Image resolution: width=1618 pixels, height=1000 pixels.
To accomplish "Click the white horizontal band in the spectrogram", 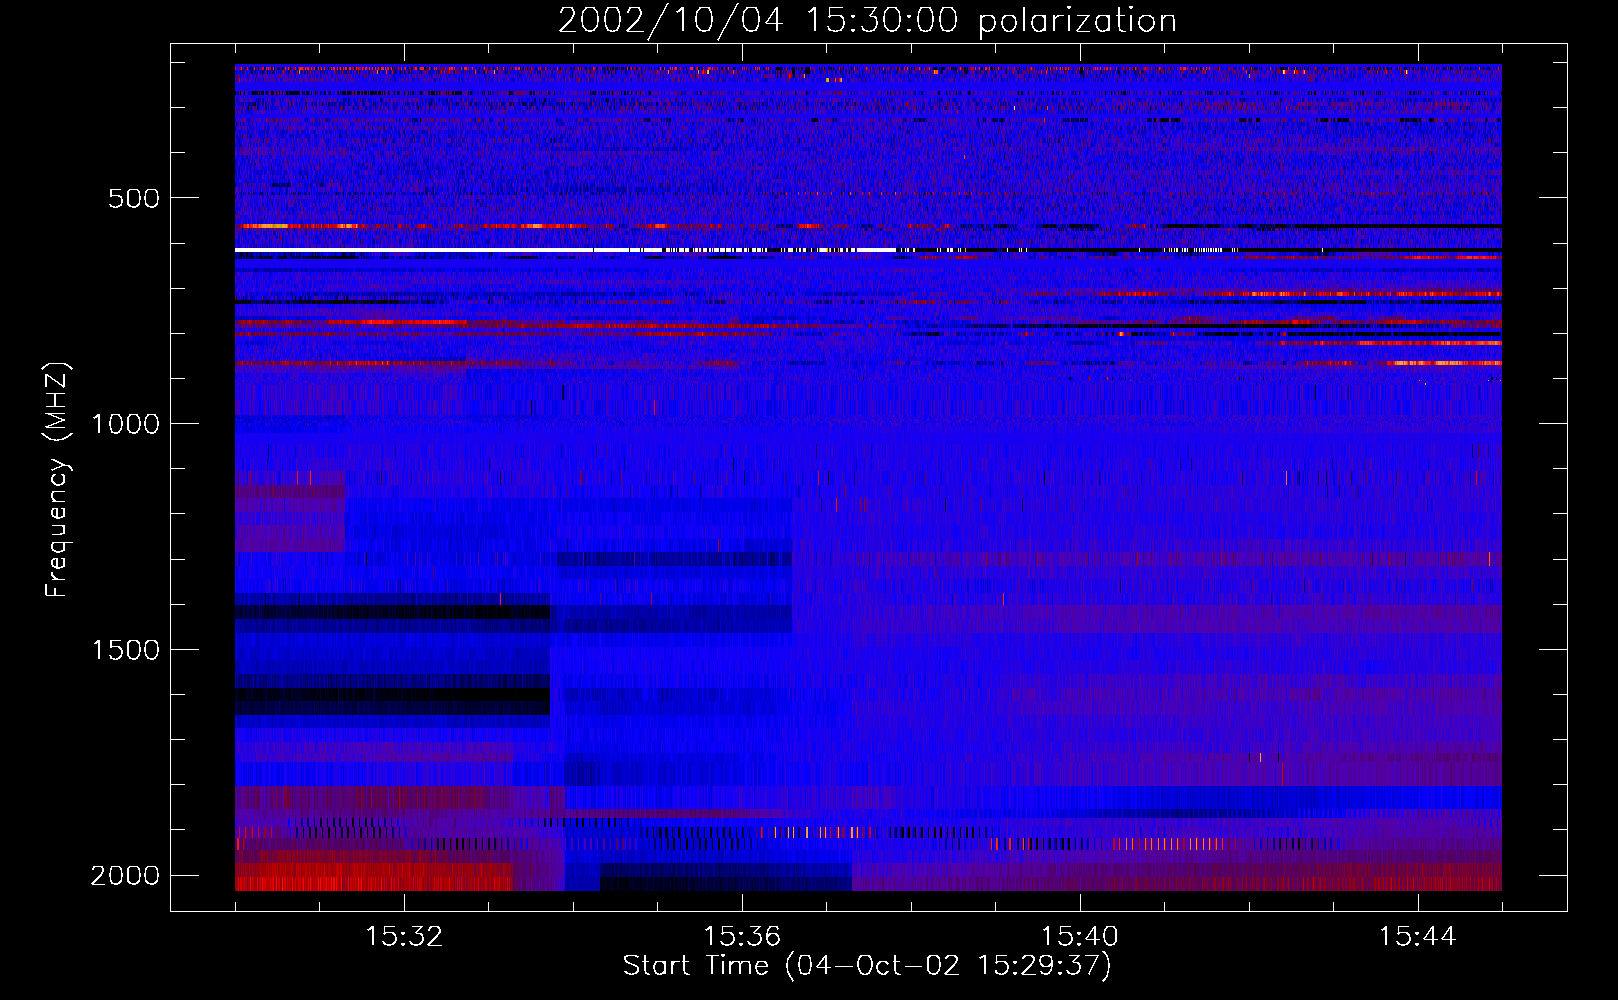I will pos(565,249).
